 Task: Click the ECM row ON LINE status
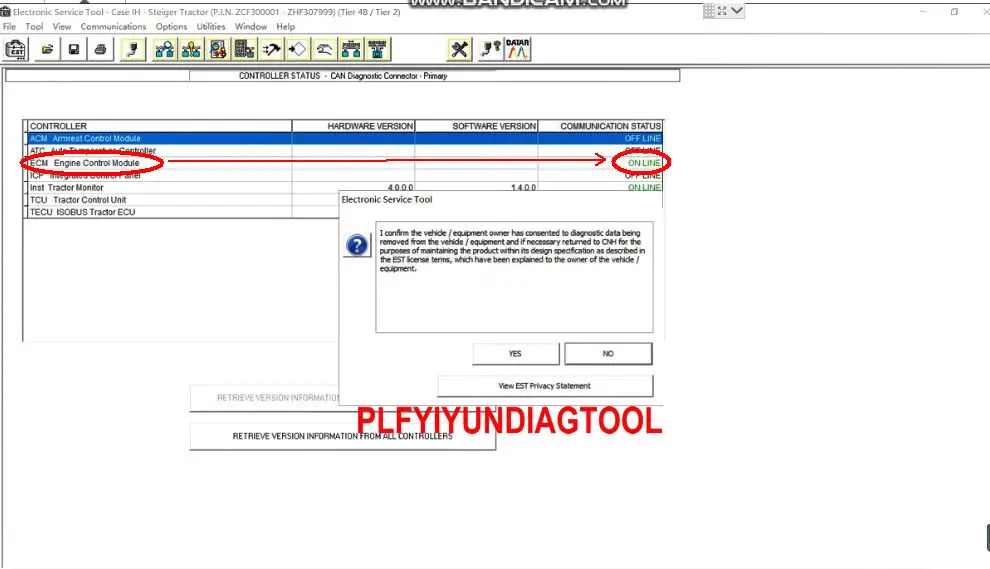(644, 163)
